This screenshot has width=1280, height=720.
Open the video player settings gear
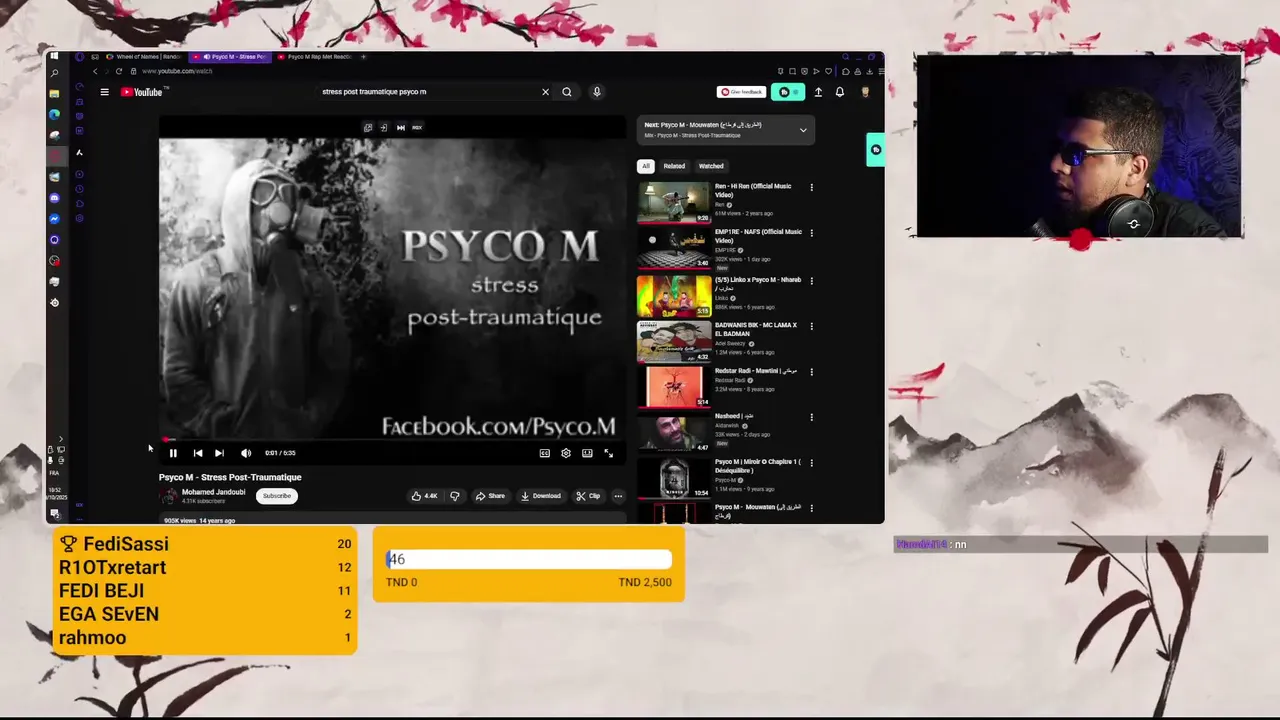pyautogui.click(x=566, y=453)
